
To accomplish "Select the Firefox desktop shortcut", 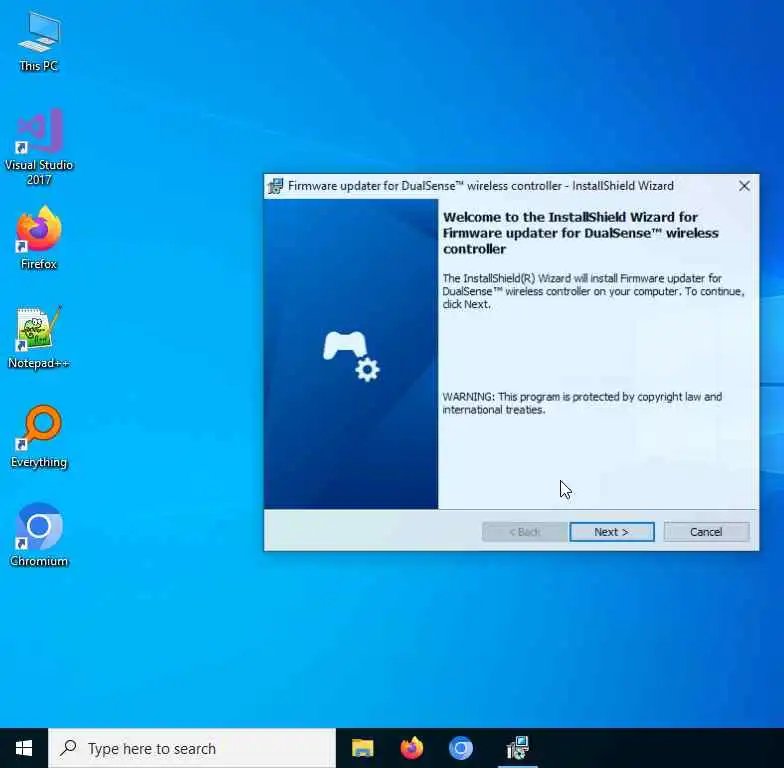I will pyautogui.click(x=39, y=238).
